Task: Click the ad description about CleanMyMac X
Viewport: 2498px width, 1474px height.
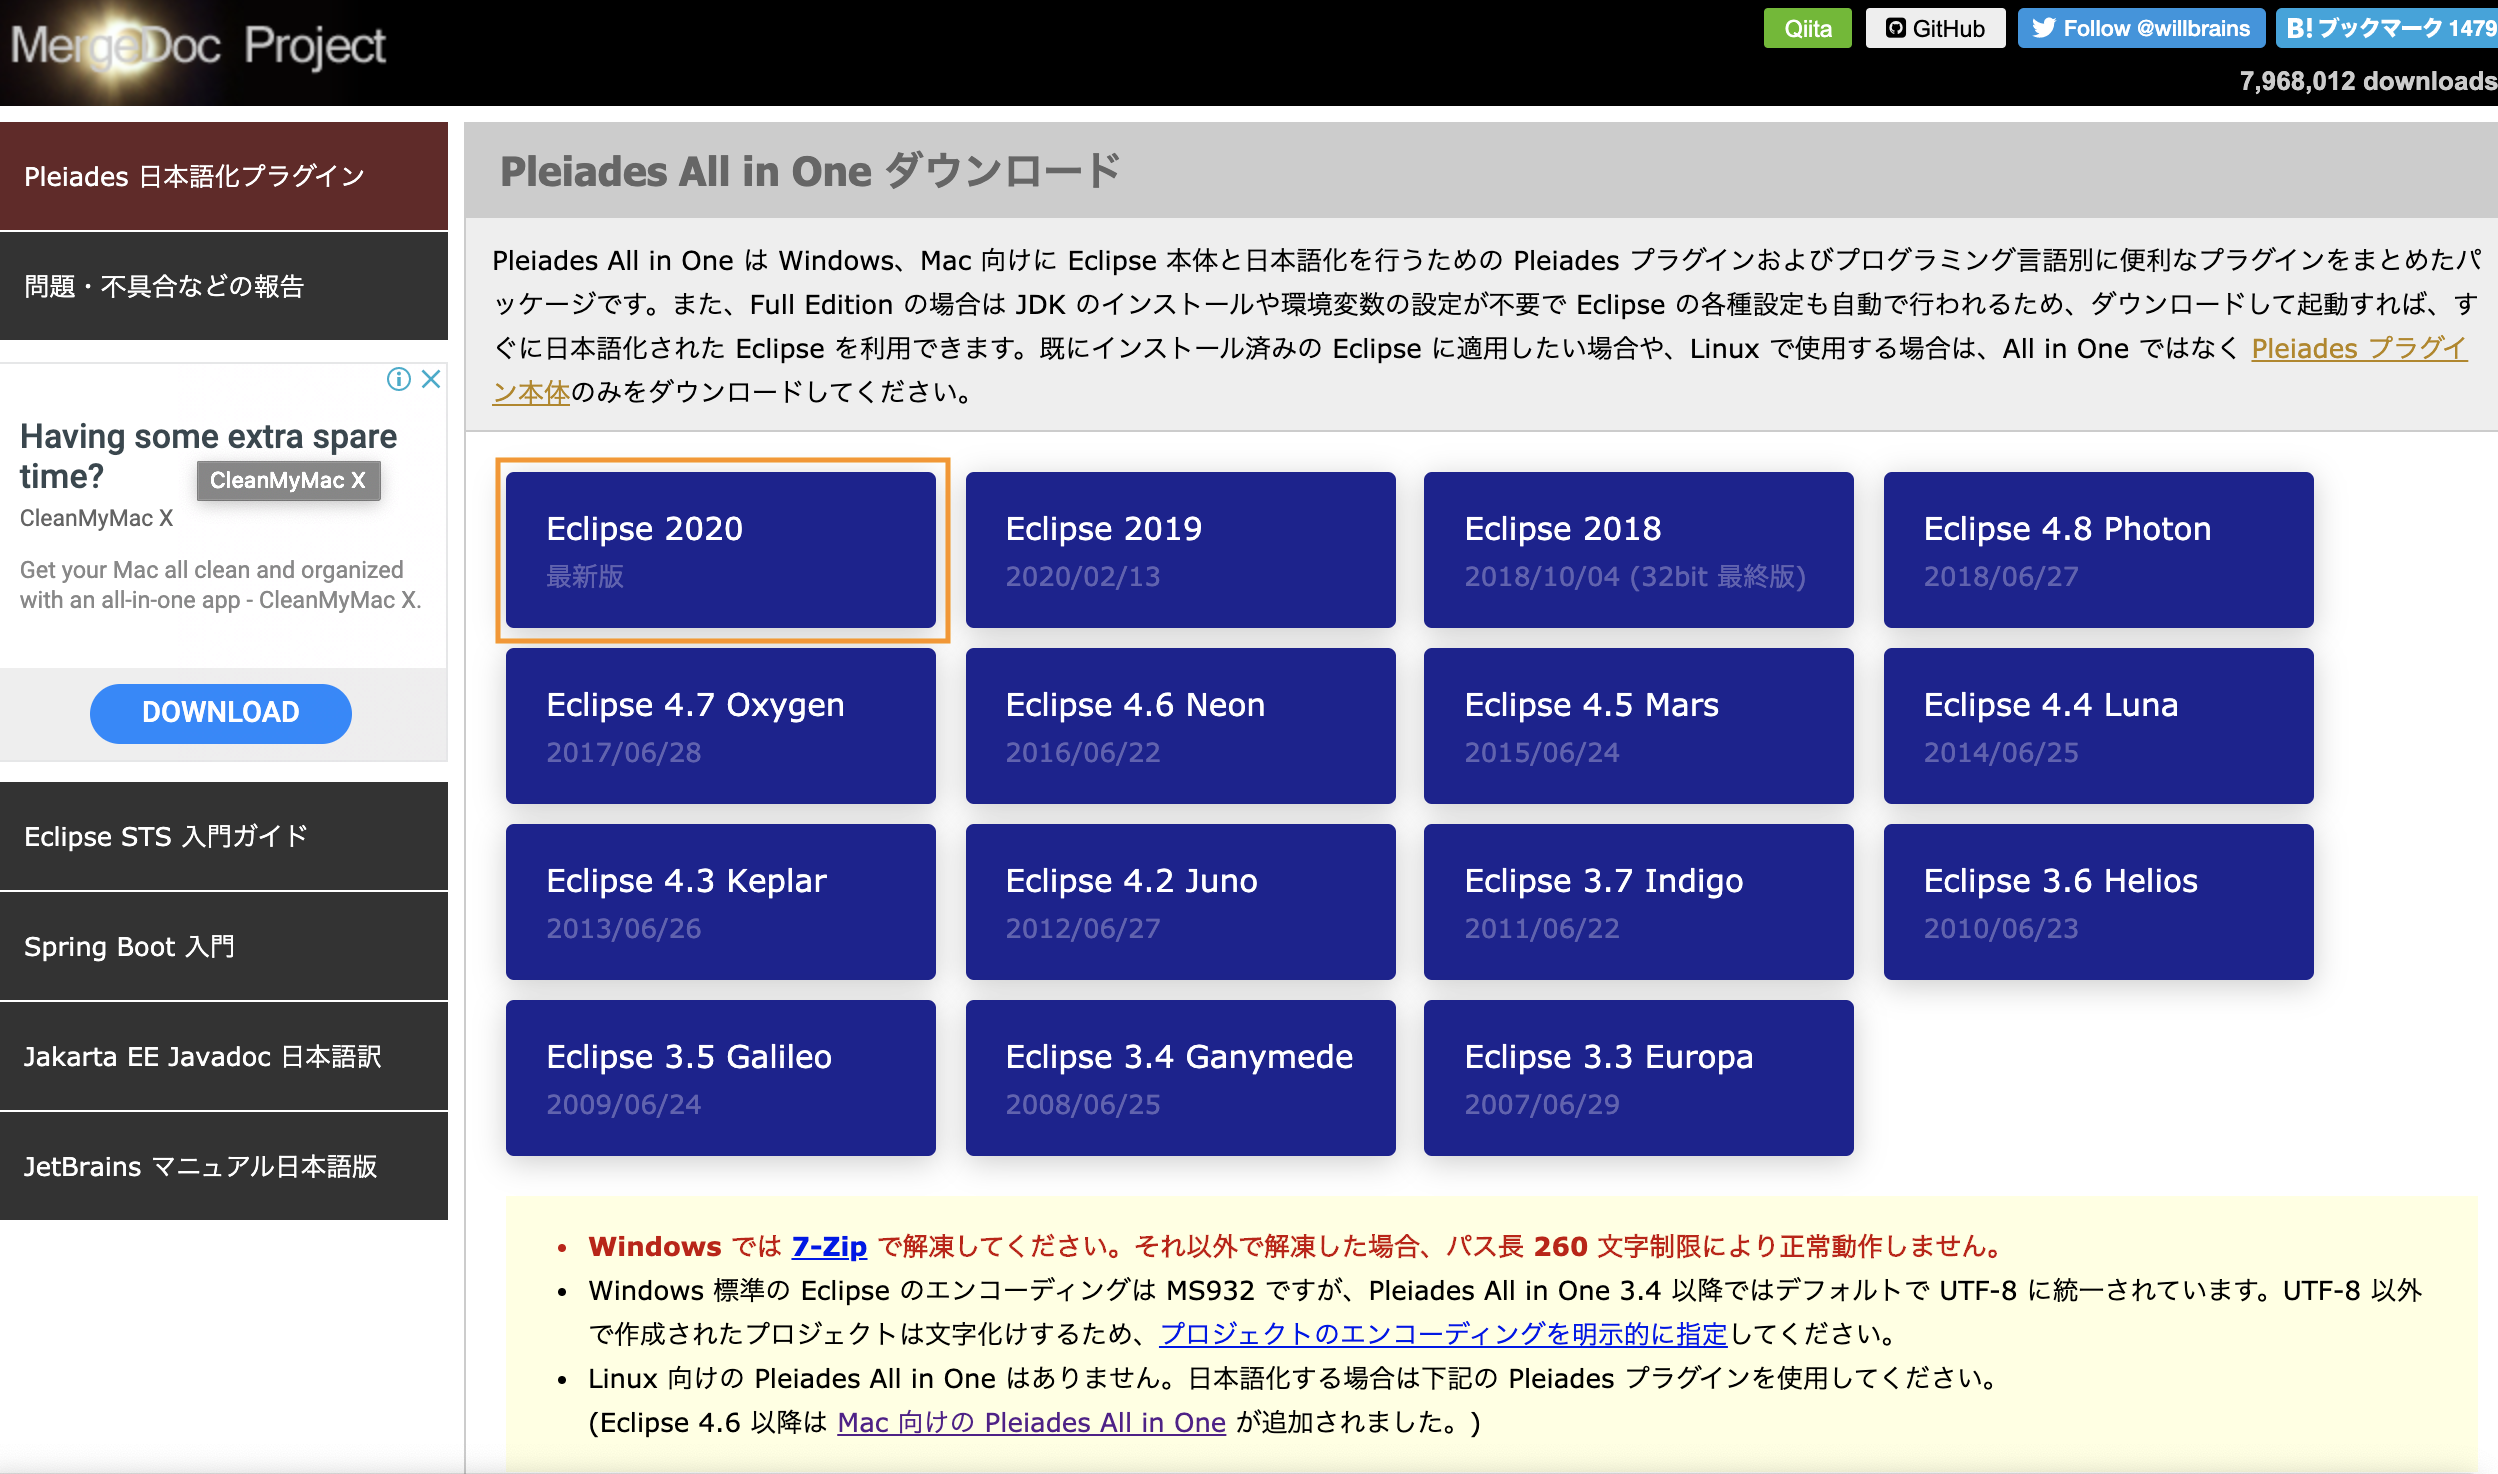Action: (221, 584)
